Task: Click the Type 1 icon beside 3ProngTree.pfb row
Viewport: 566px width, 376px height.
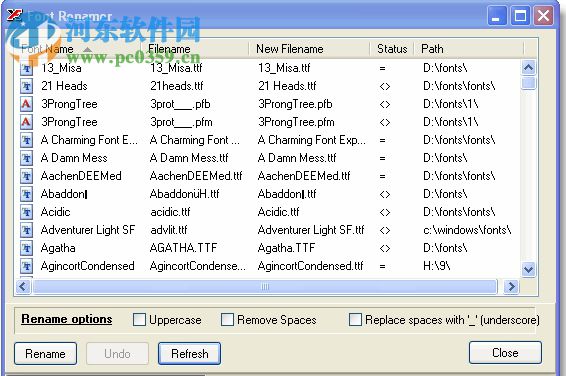Action: 26,104
